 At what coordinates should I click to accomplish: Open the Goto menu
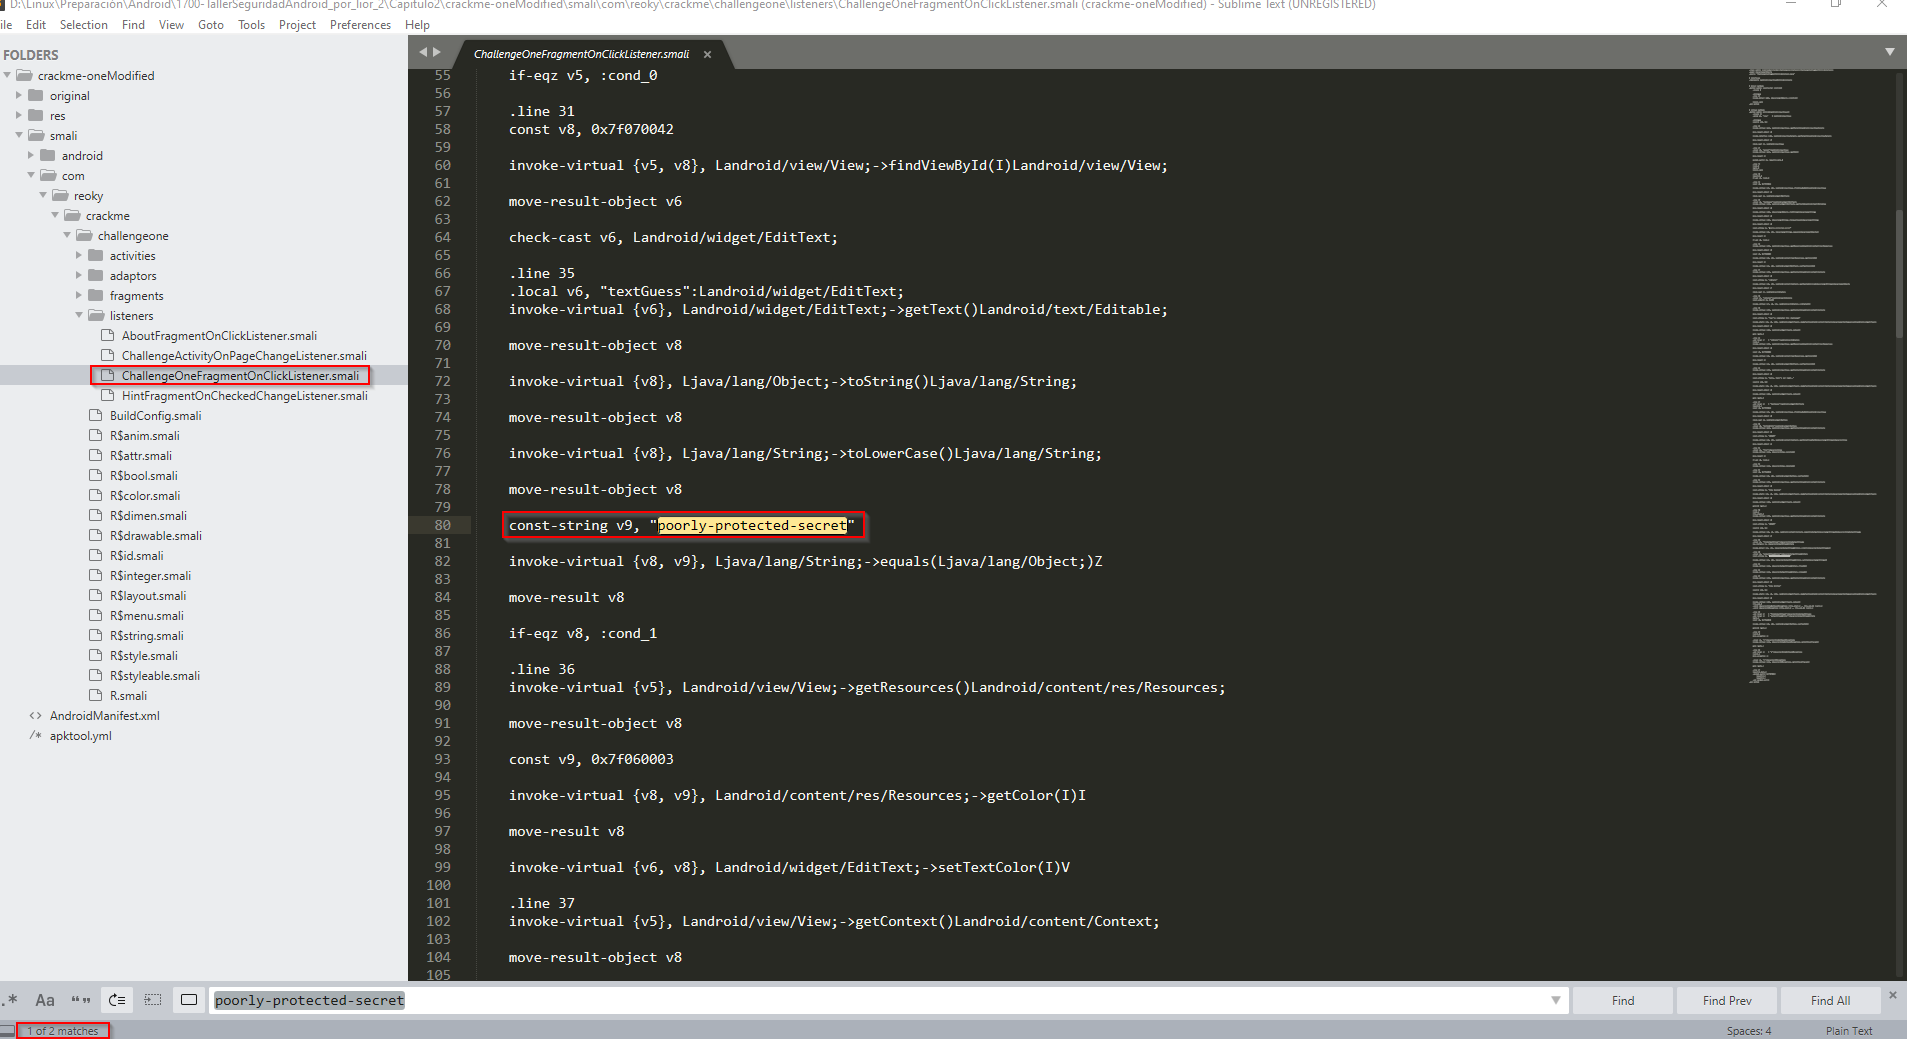pyautogui.click(x=211, y=24)
